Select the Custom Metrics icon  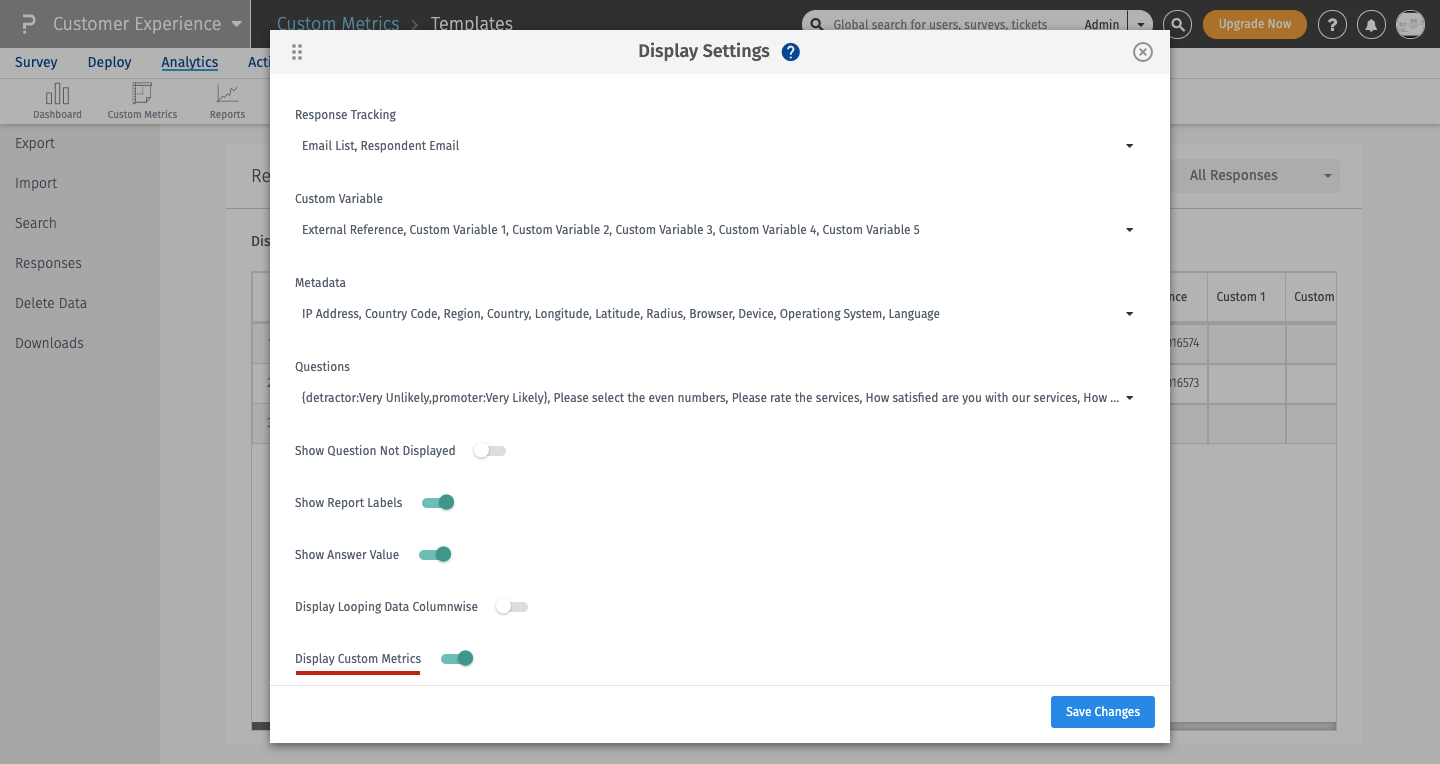coord(141,100)
